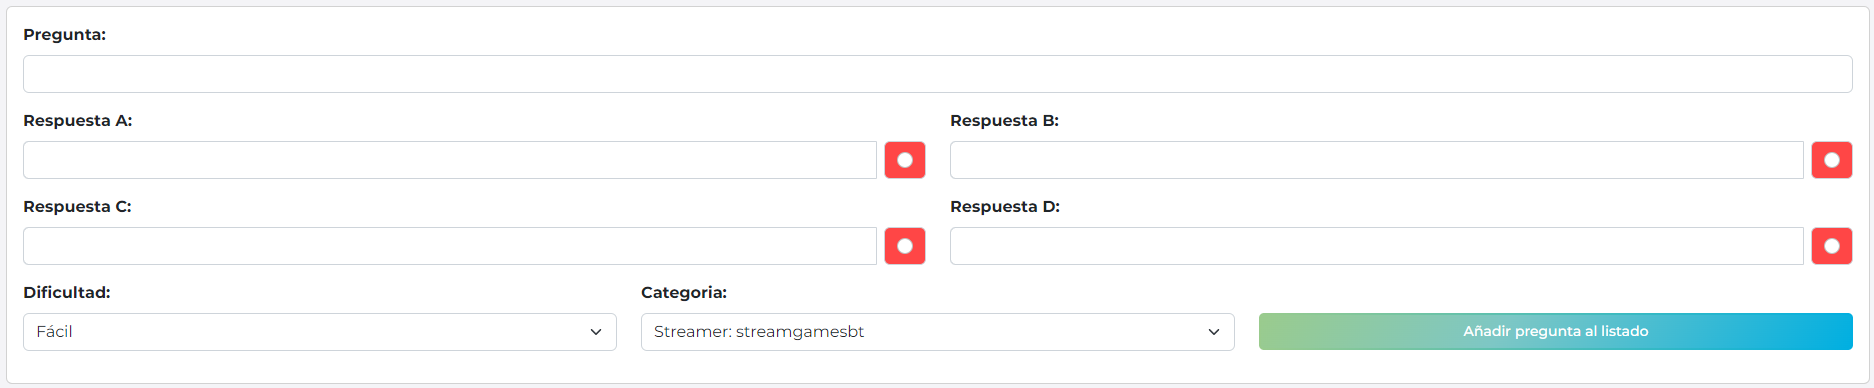Focus the Respuesta D text input field
The height and width of the screenshot is (388, 1874).
point(1377,246)
